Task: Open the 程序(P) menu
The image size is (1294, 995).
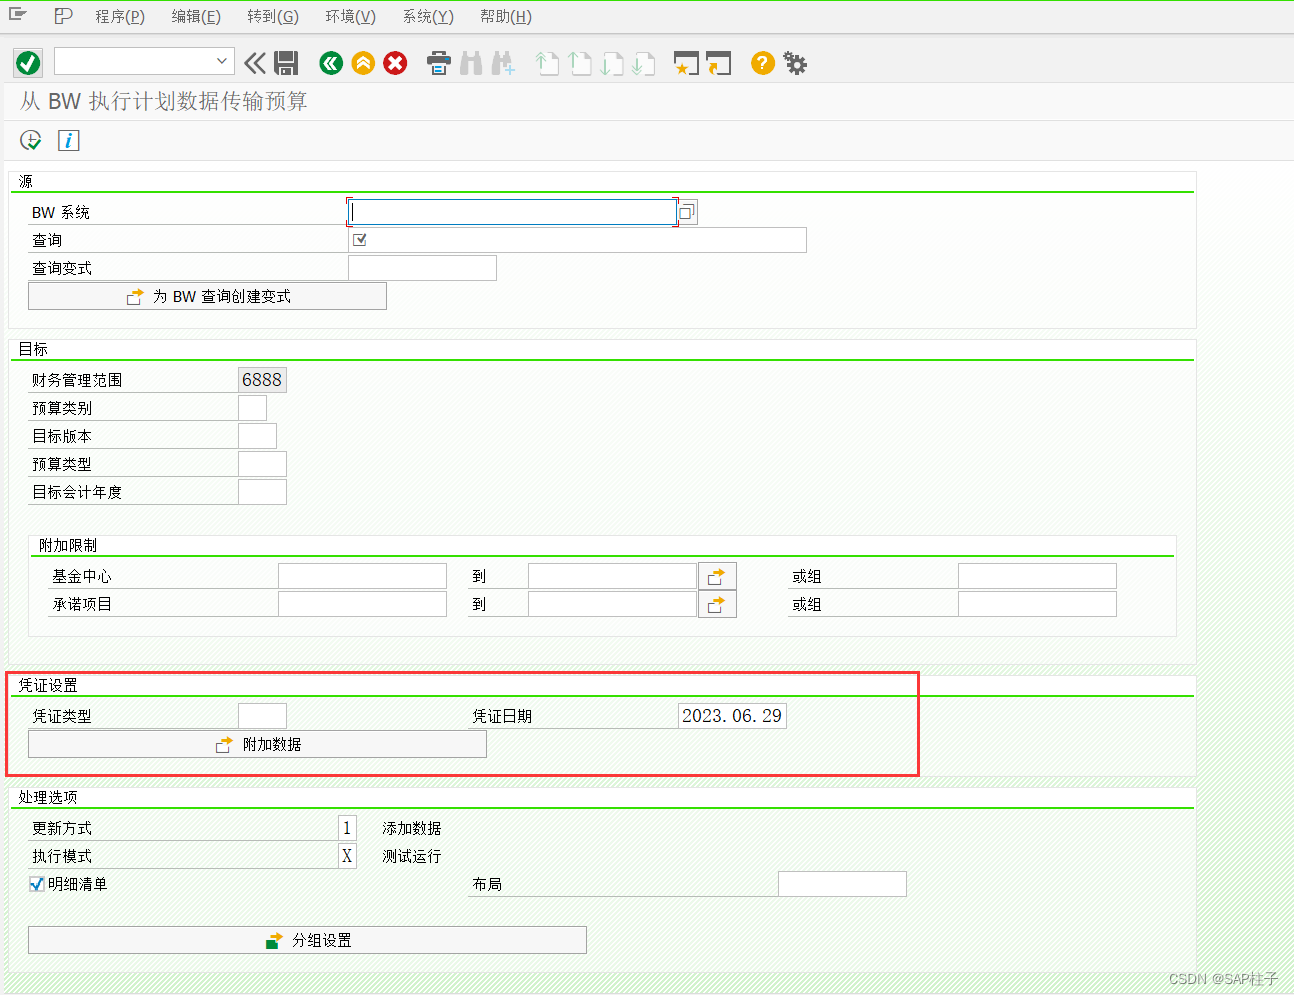Action: click(120, 16)
